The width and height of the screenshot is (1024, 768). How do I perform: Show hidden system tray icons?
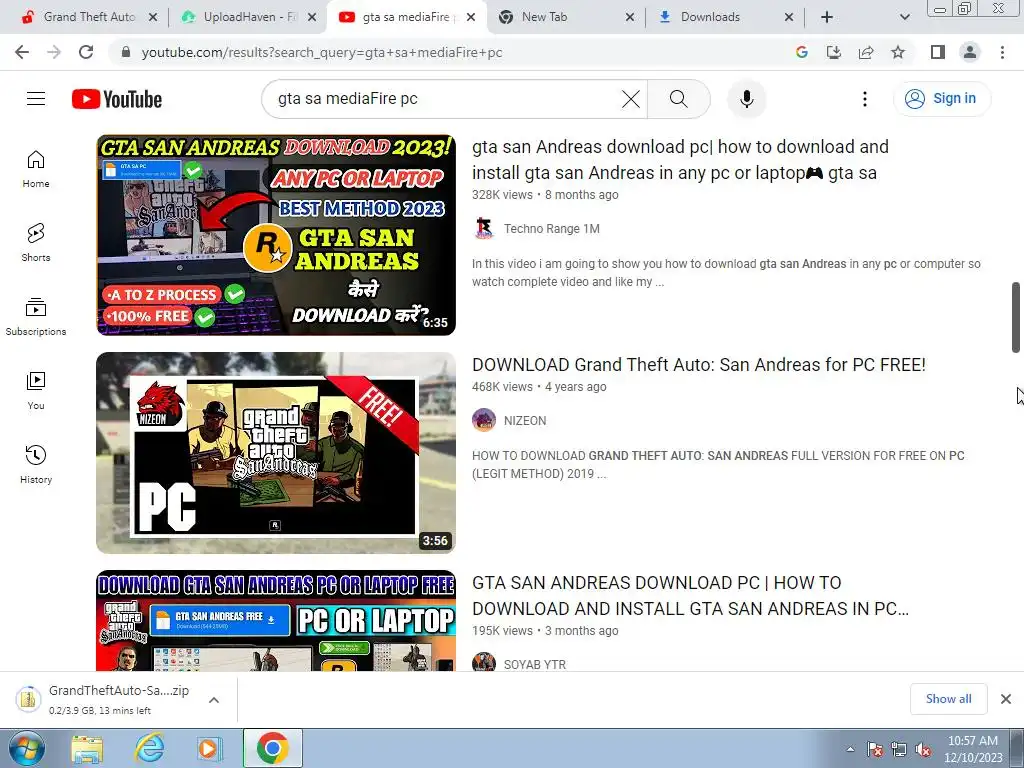850,750
